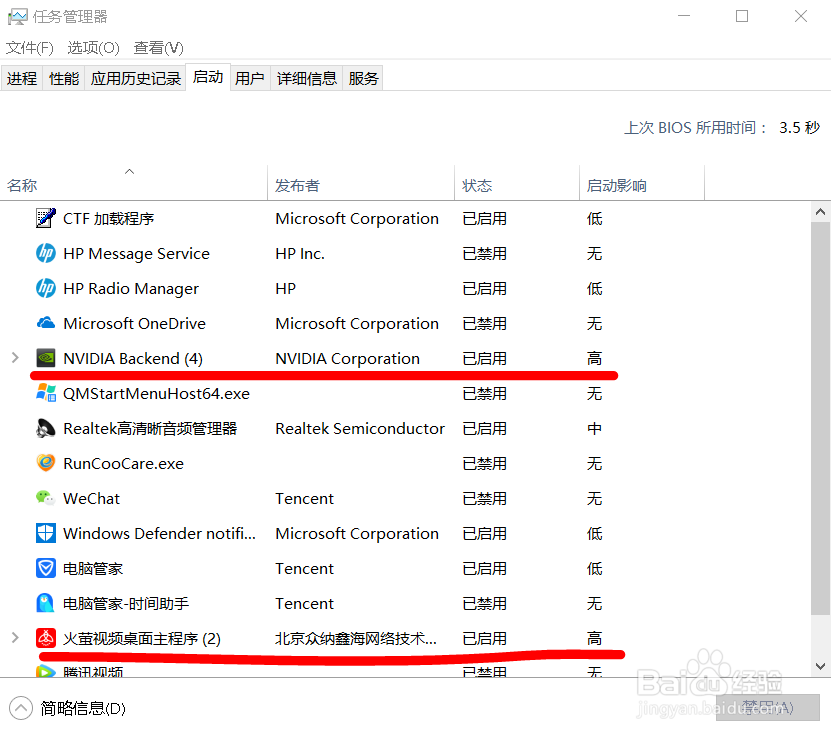Image resolution: width=831 pixels, height=738 pixels.
Task: Sort by the 状态 column header
Action: 517,183
